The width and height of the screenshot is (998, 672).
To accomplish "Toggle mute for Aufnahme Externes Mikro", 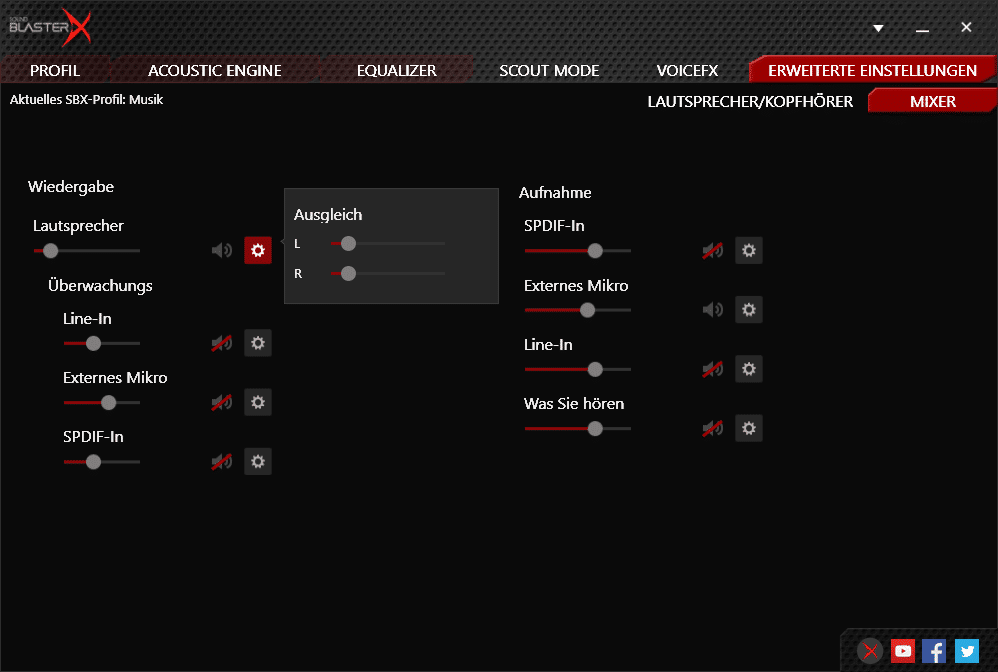I will (x=713, y=310).
